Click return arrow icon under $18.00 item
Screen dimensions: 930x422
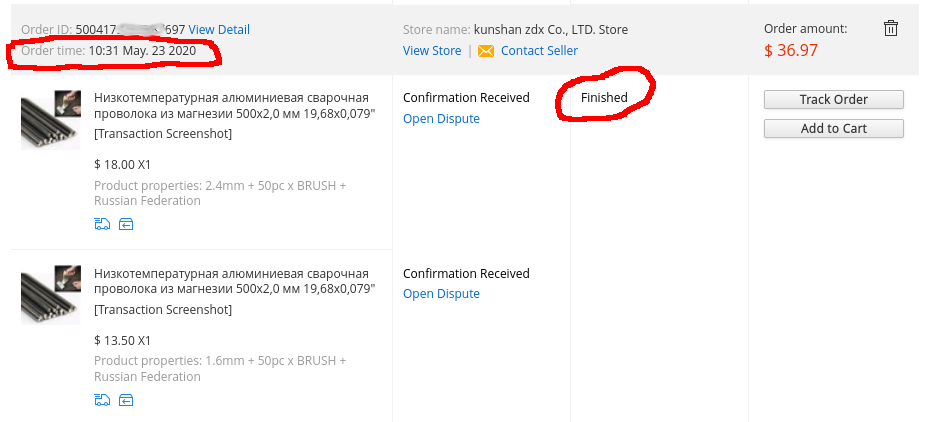[126, 224]
